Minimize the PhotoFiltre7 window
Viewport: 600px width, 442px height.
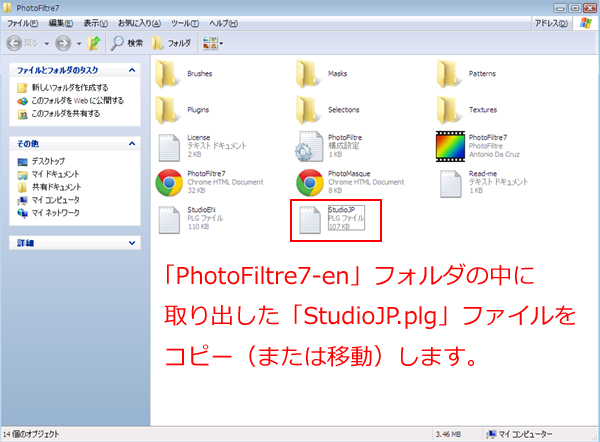[561, 8]
